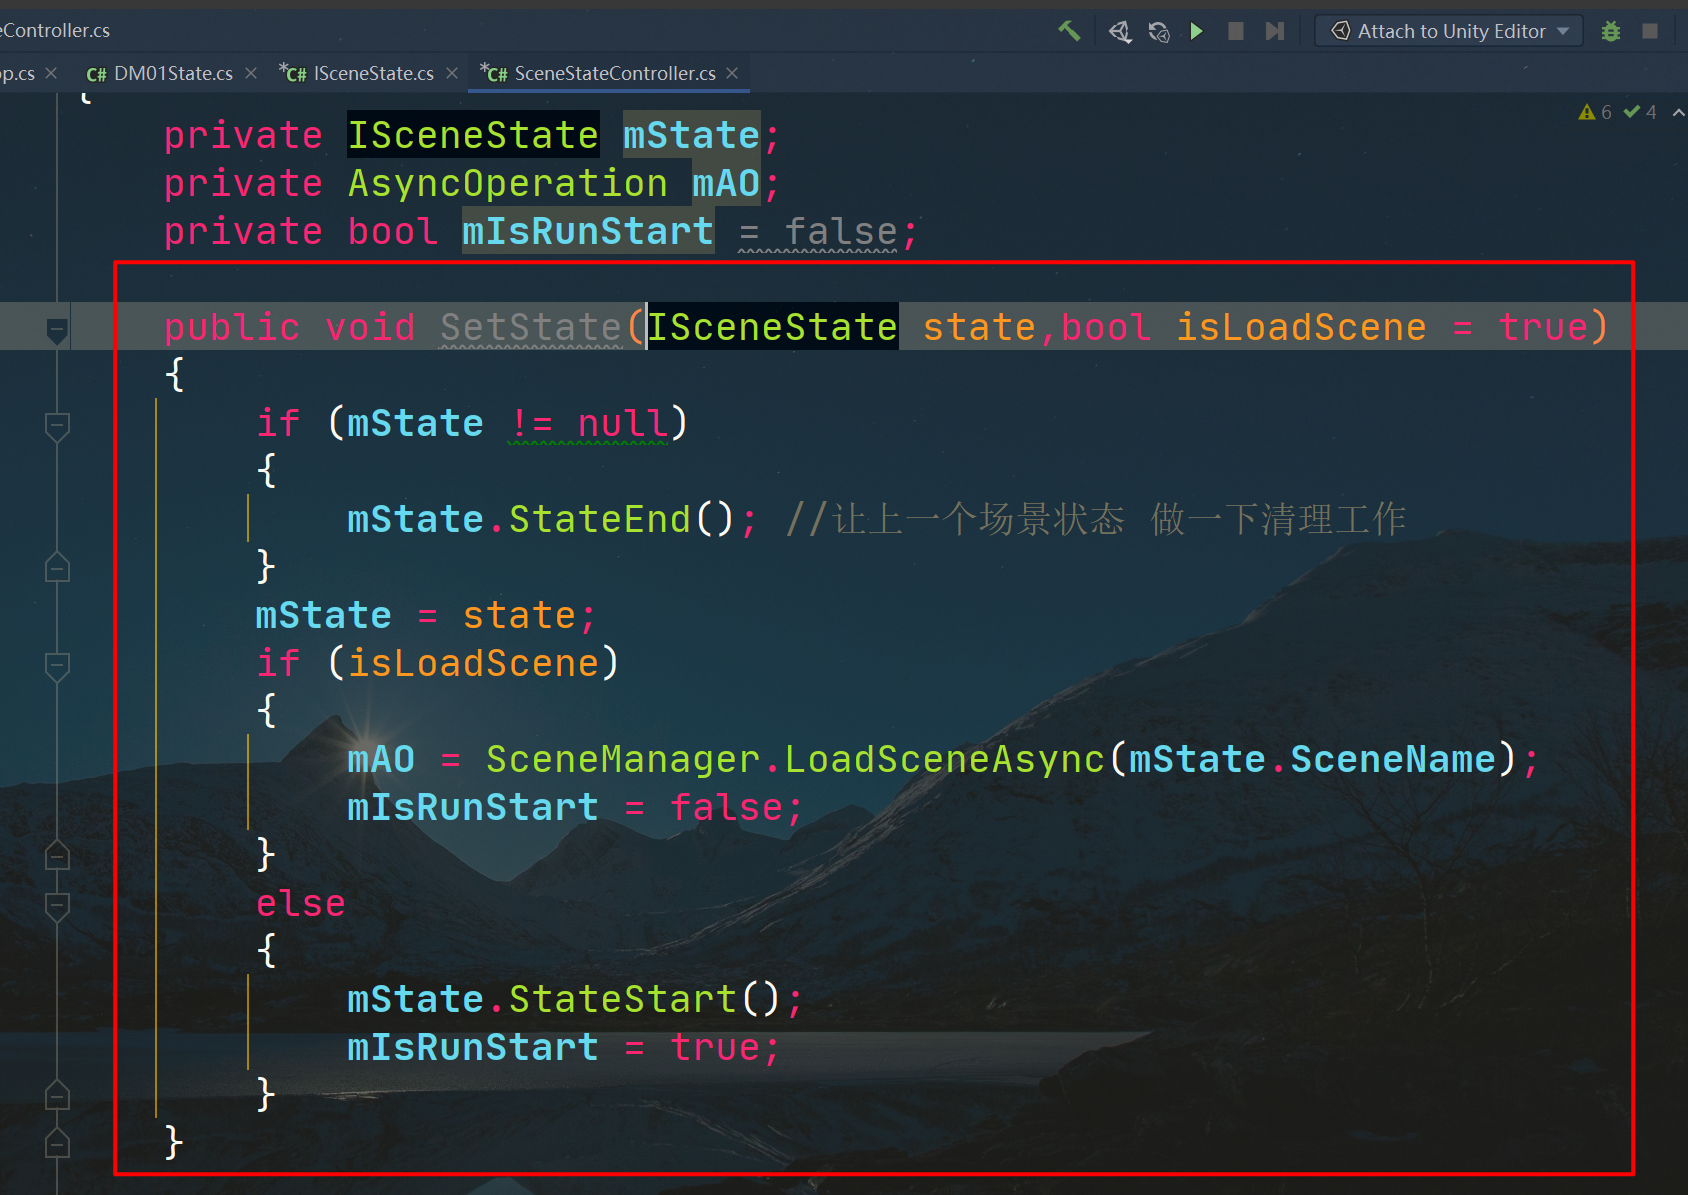This screenshot has width=1688, height=1195.
Task: Expand the inspection widget chevron arrow
Action: tap(1678, 112)
